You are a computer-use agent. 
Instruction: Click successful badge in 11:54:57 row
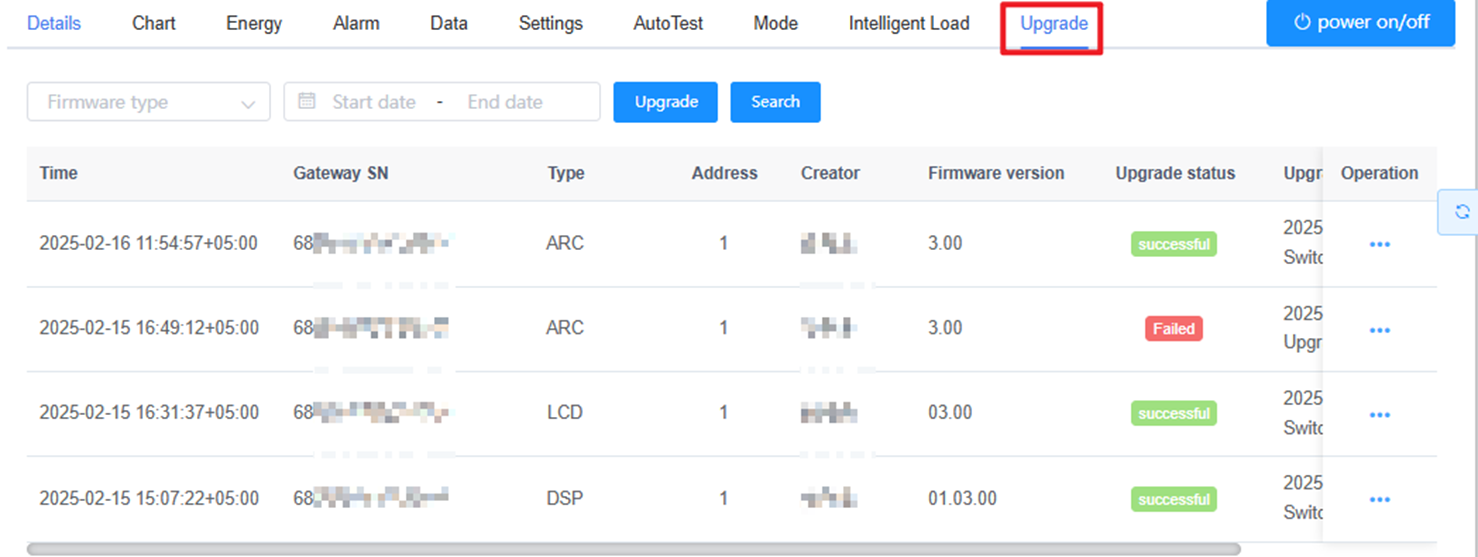[1174, 244]
